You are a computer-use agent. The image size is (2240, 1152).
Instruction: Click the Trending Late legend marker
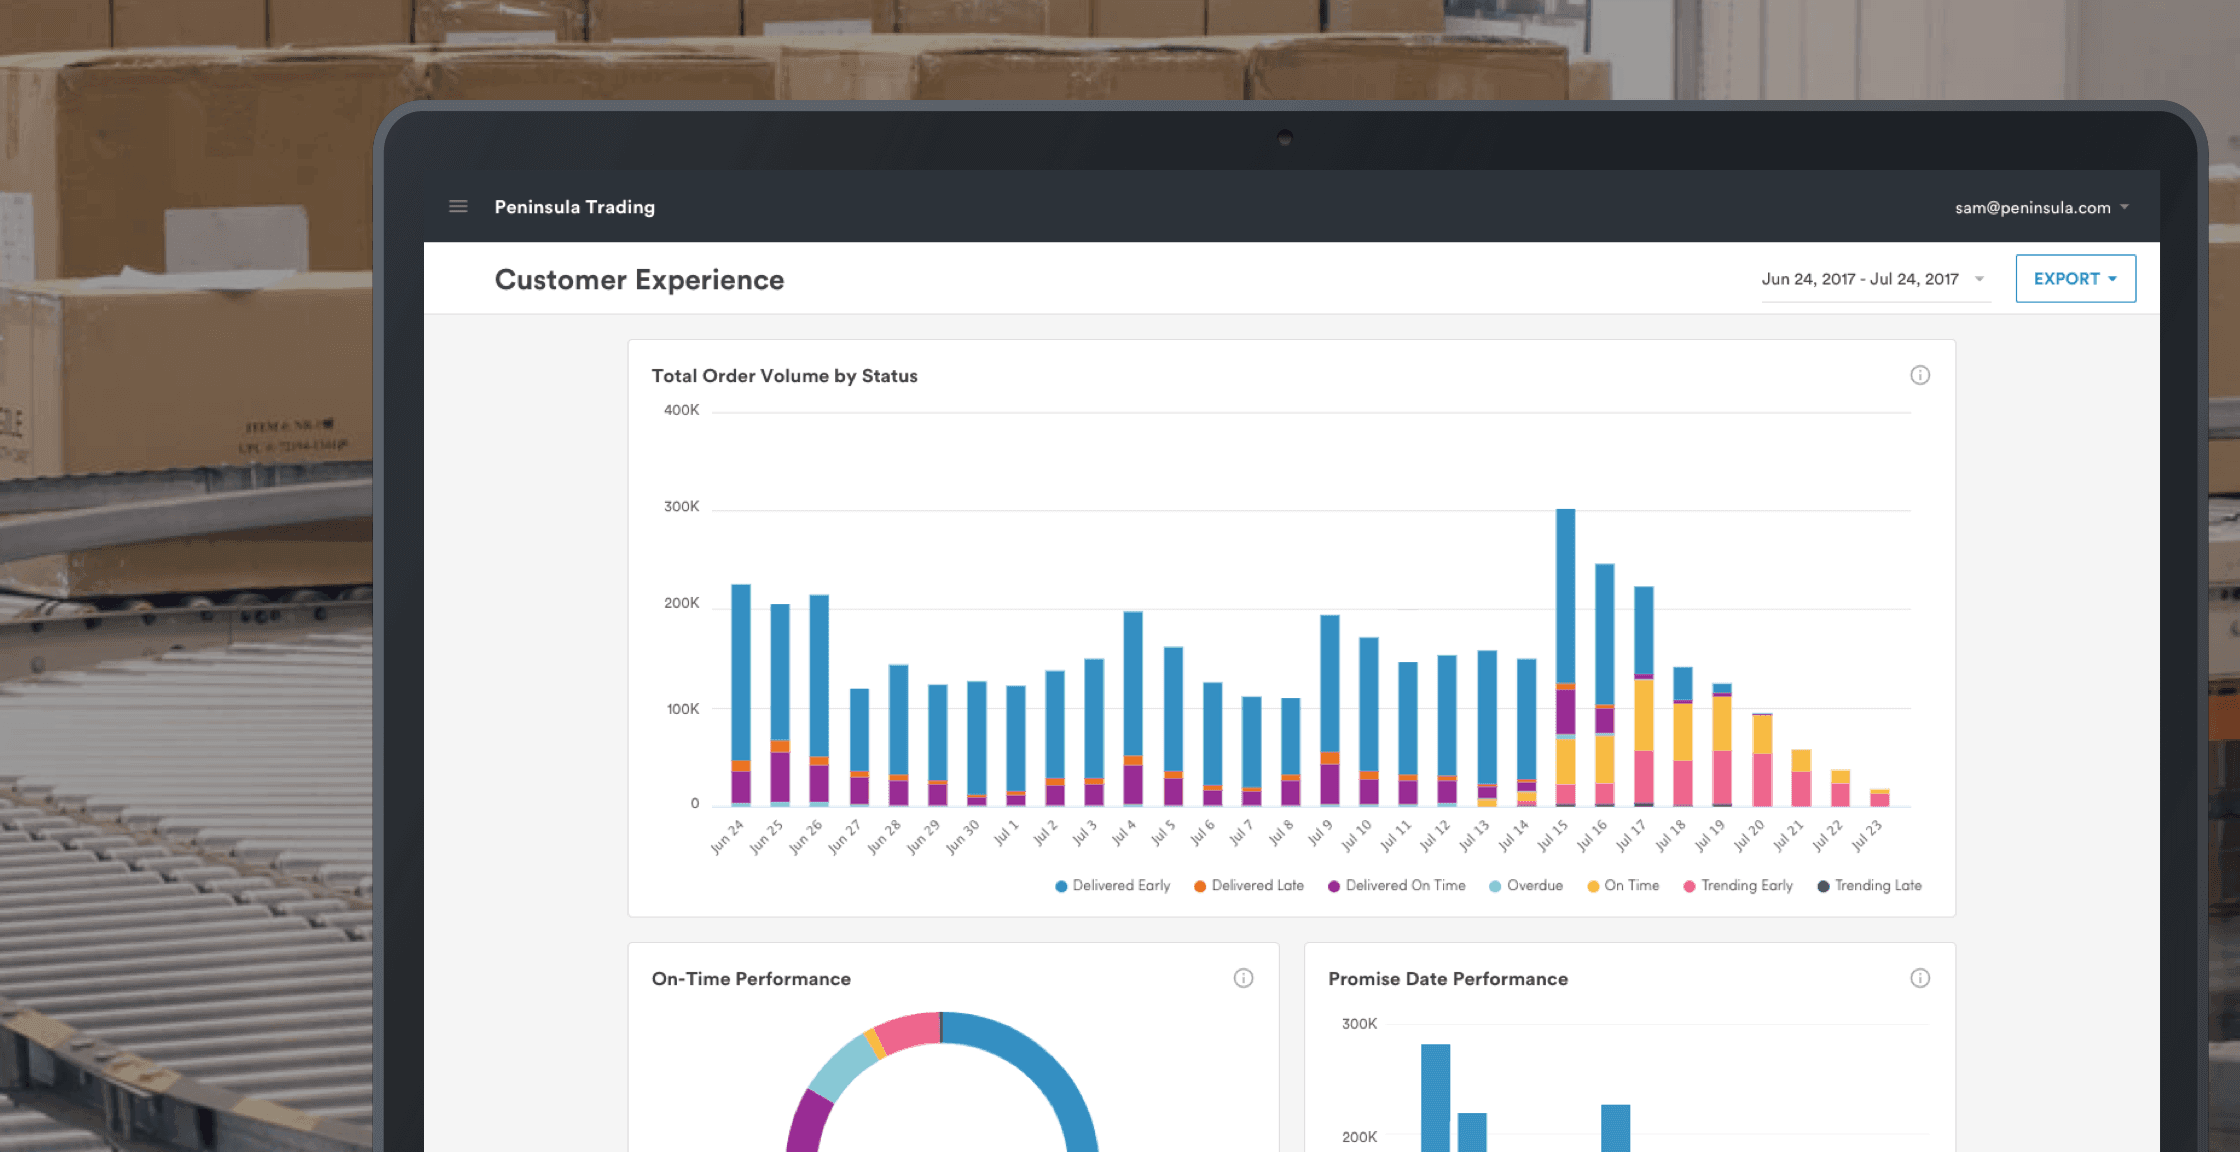(x=1823, y=886)
